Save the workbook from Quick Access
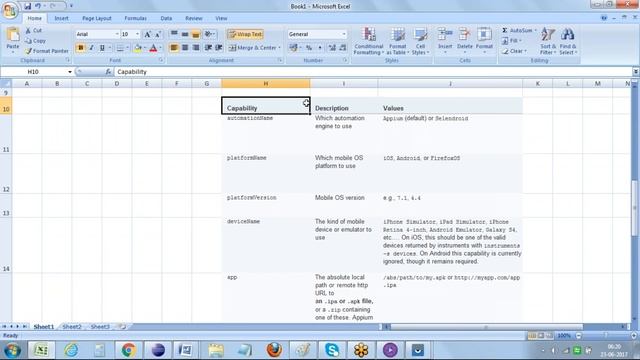640x360 pixels. 27,6
